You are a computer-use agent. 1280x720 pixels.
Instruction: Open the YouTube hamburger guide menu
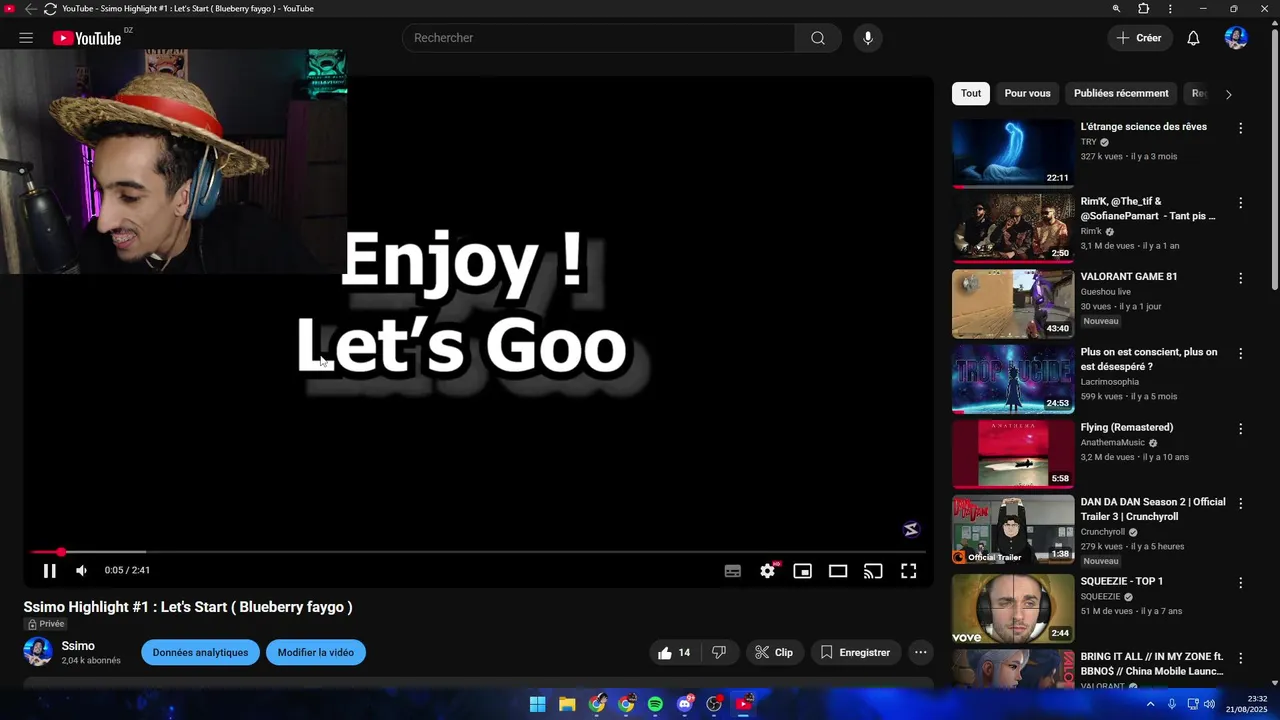[26, 38]
